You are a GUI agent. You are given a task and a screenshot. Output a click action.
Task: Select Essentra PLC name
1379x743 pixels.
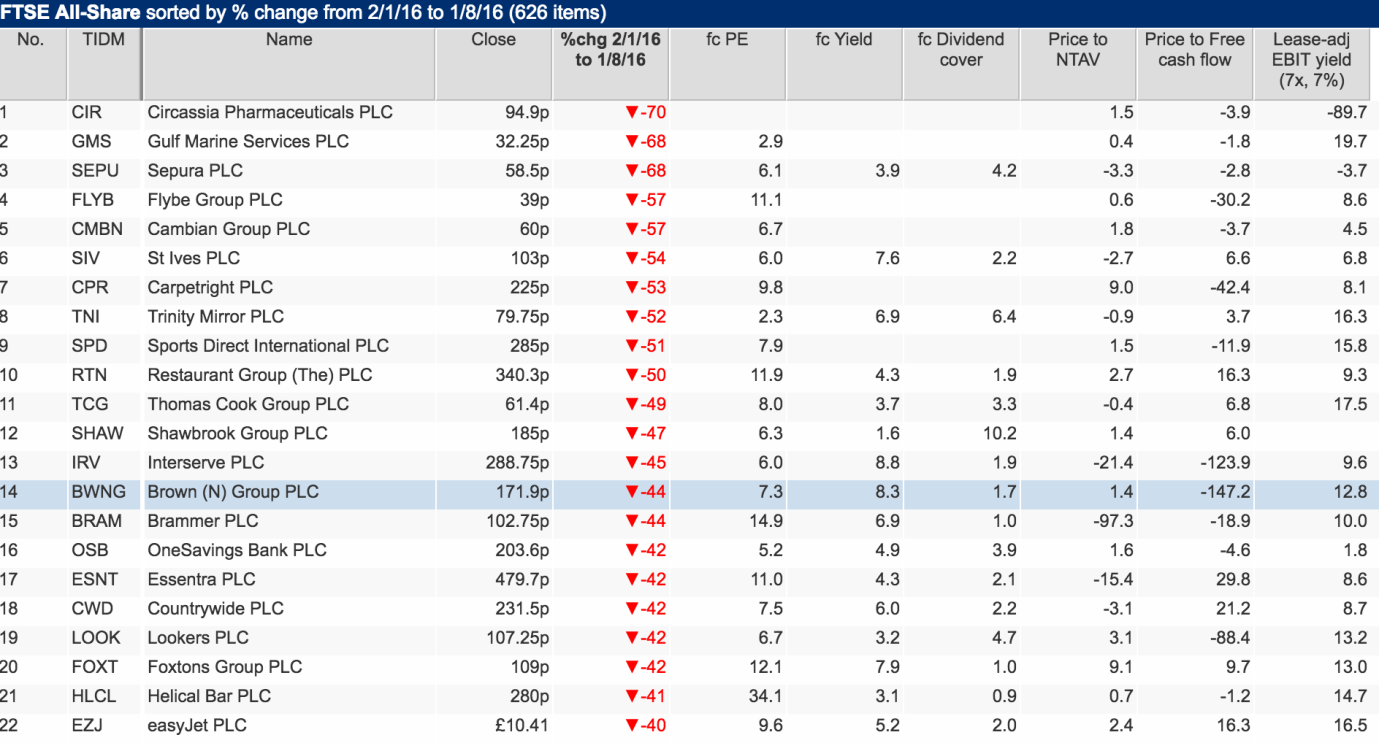pos(201,579)
